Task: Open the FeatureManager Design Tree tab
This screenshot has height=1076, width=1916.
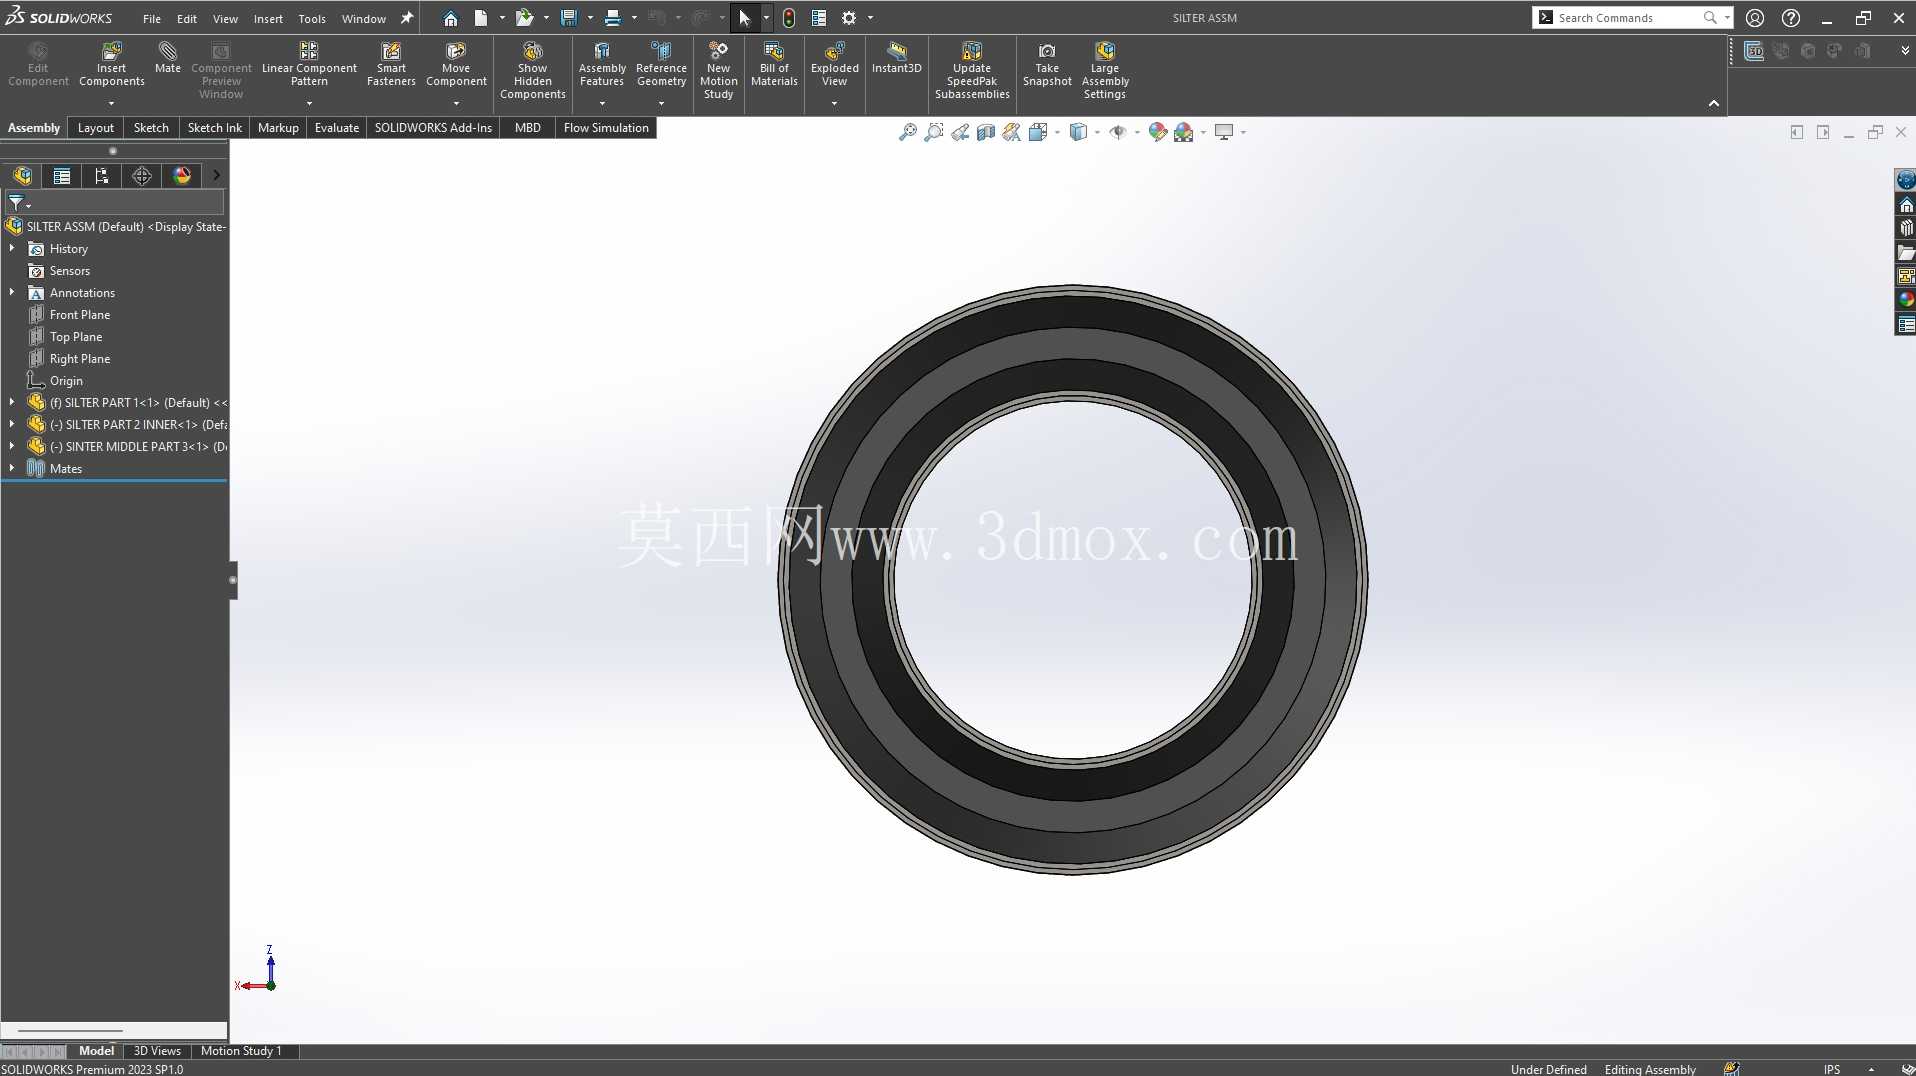Action: (x=23, y=176)
